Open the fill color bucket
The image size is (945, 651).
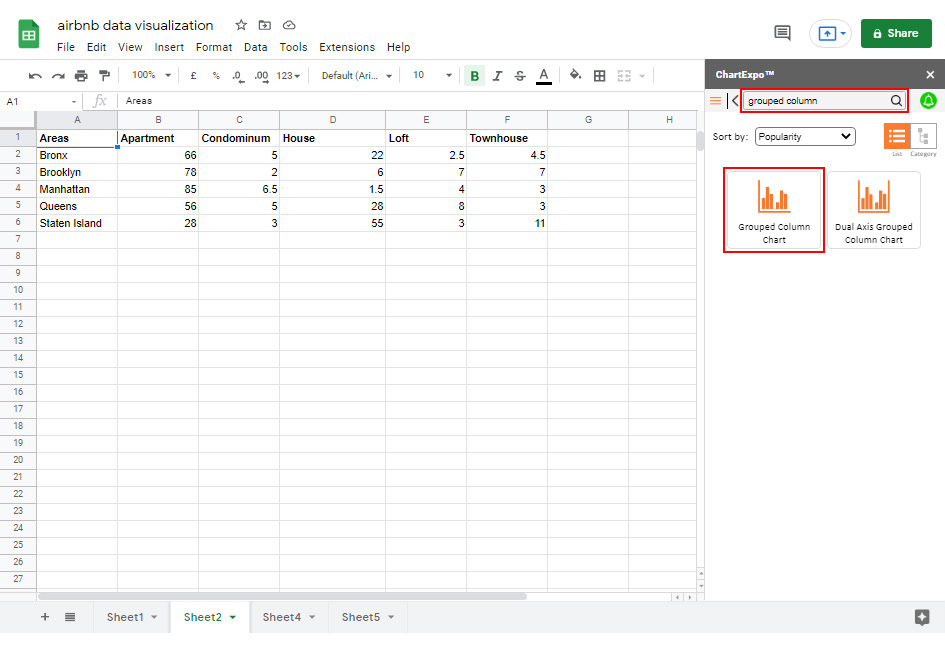(576, 75)
